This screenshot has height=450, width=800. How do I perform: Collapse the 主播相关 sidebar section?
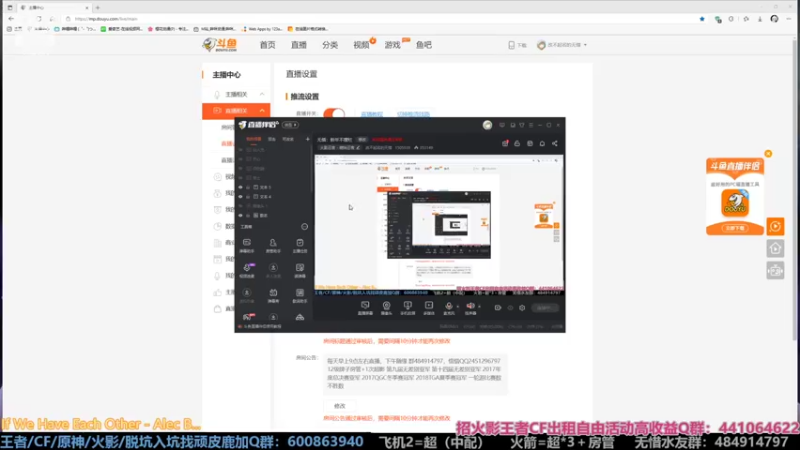[262, 94]
